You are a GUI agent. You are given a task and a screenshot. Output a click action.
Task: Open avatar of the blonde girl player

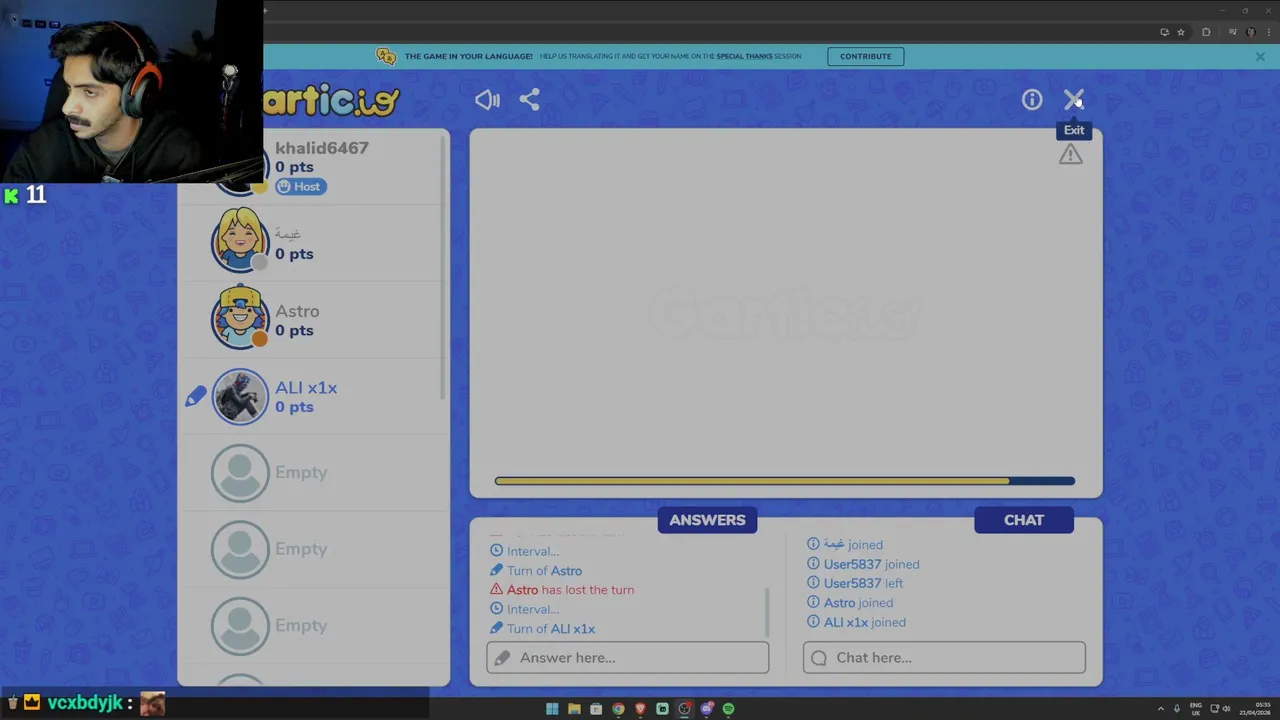[x=240, y=240]
